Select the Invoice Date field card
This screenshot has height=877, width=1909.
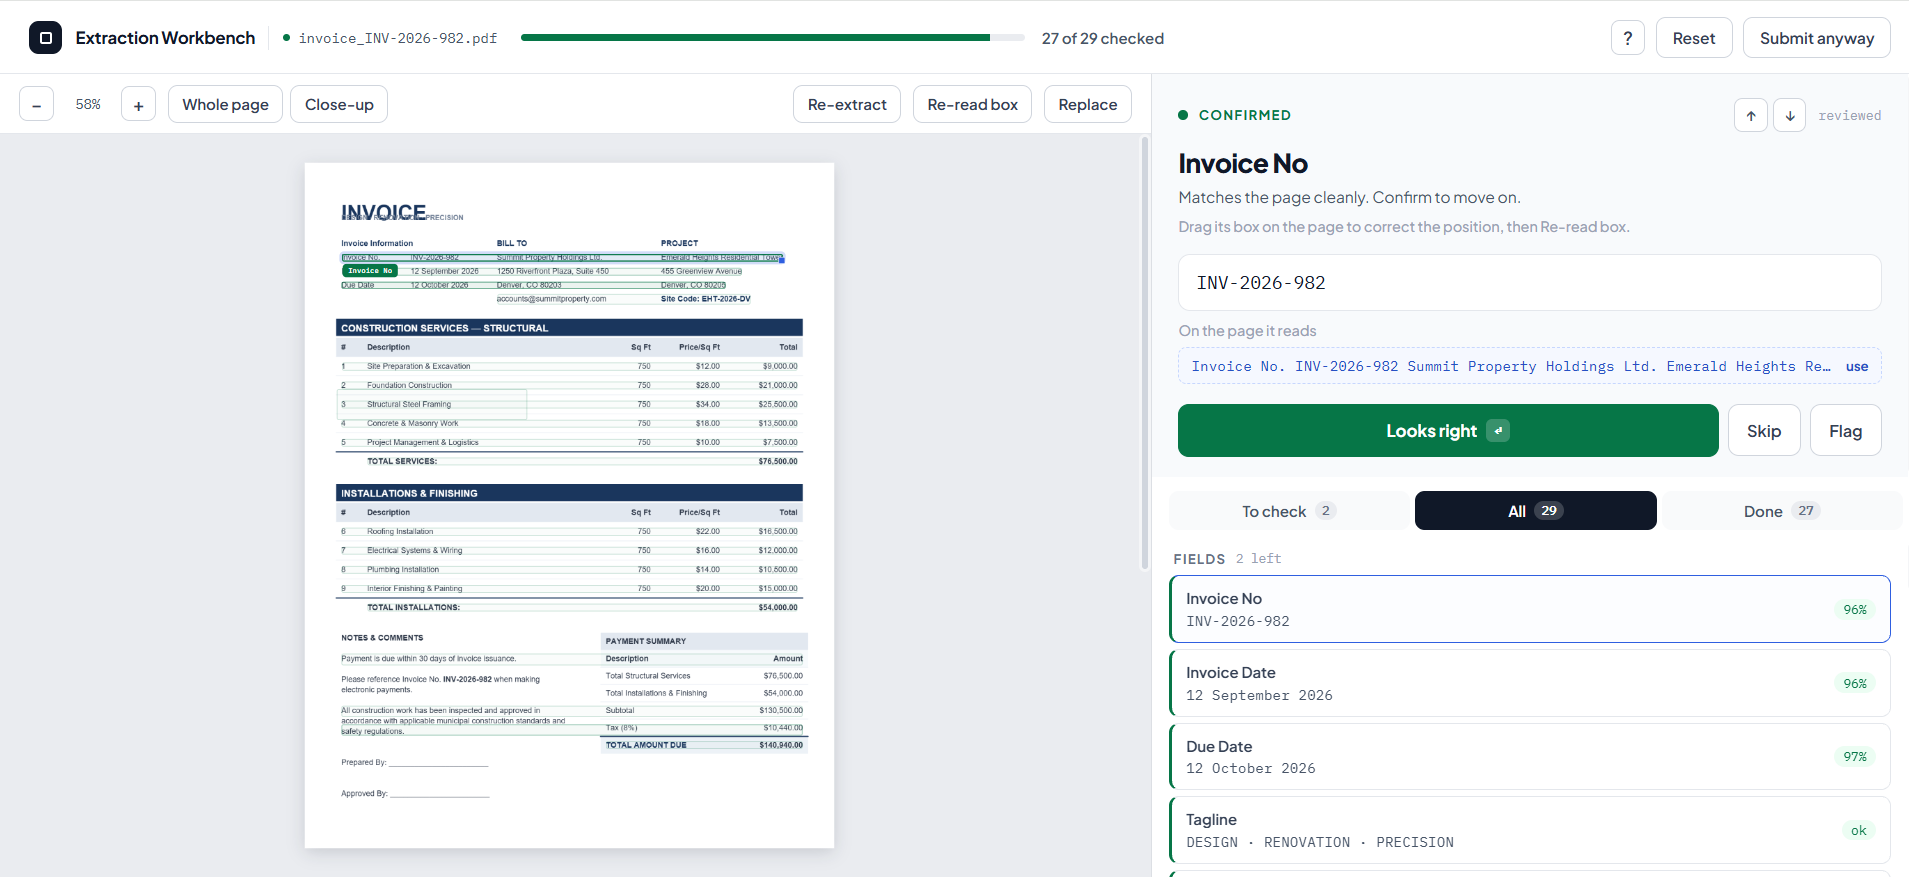pyautogui.click(x=1529, y=683)
